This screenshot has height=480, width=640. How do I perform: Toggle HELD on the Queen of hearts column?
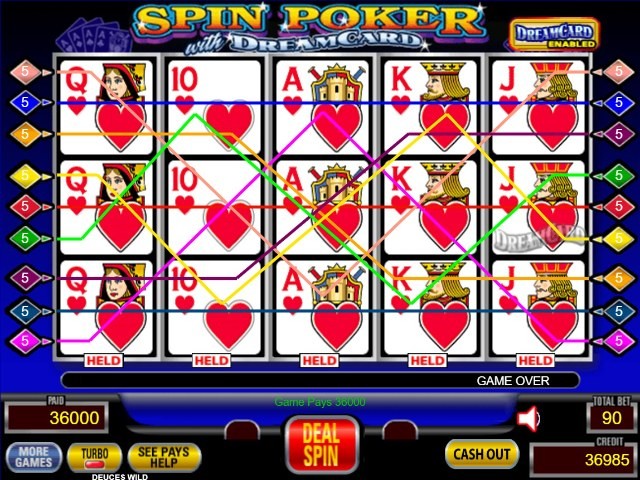point(104,360)
